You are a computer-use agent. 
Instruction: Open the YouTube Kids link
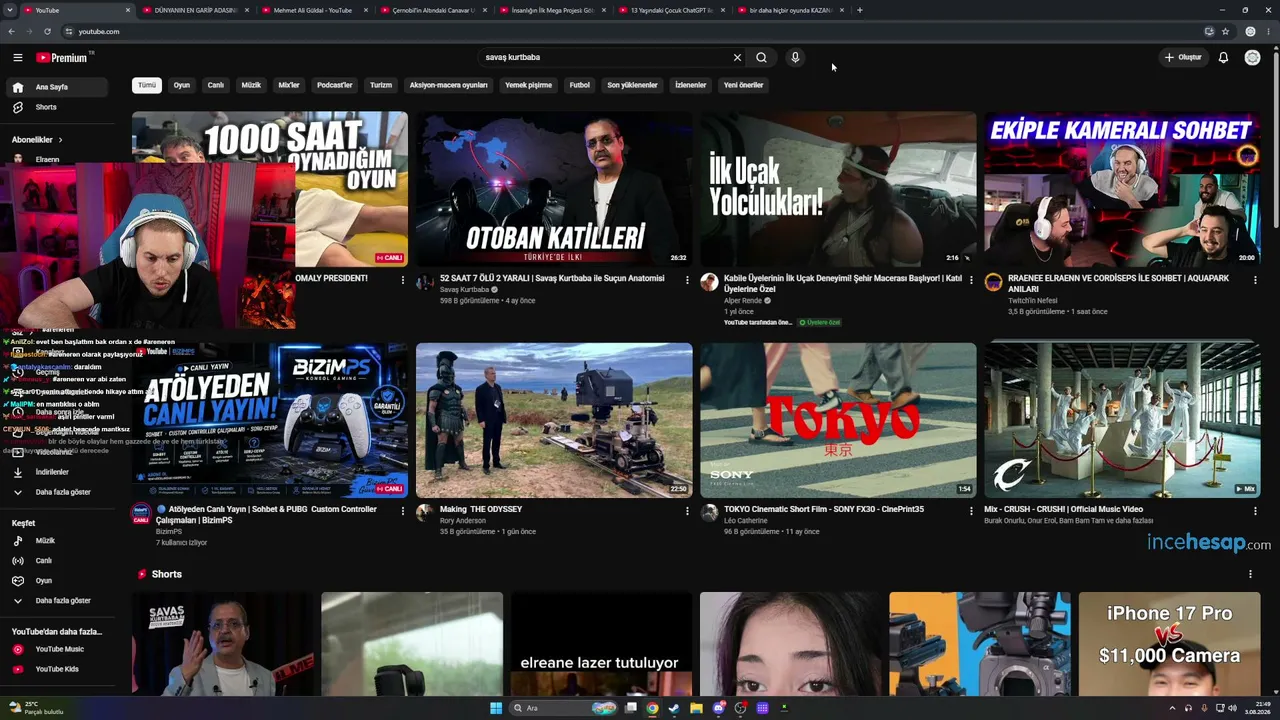[x=58, y=669]
